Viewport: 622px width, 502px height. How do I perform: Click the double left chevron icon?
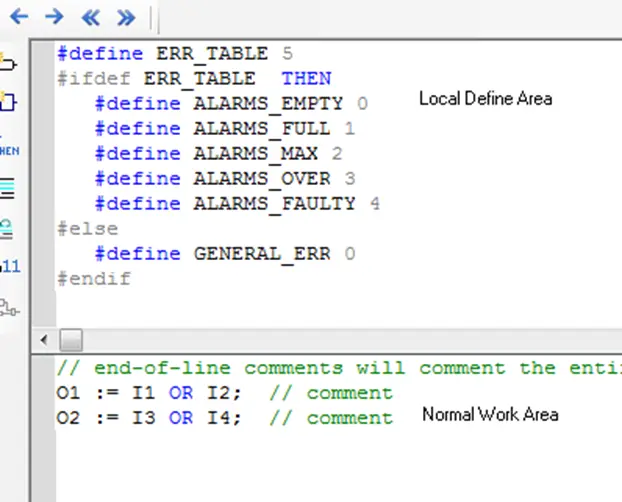pos(90,17)
